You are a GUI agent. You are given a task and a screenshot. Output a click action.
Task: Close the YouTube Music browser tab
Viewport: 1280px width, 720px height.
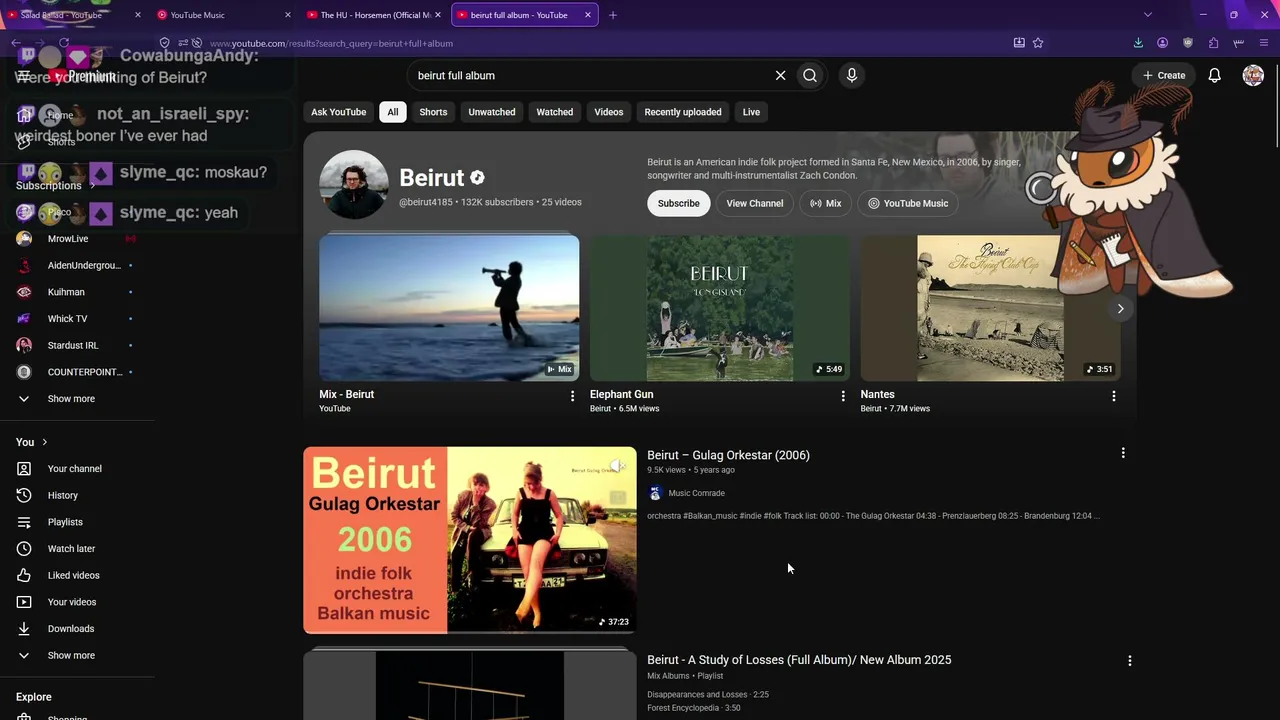point(288,15)
